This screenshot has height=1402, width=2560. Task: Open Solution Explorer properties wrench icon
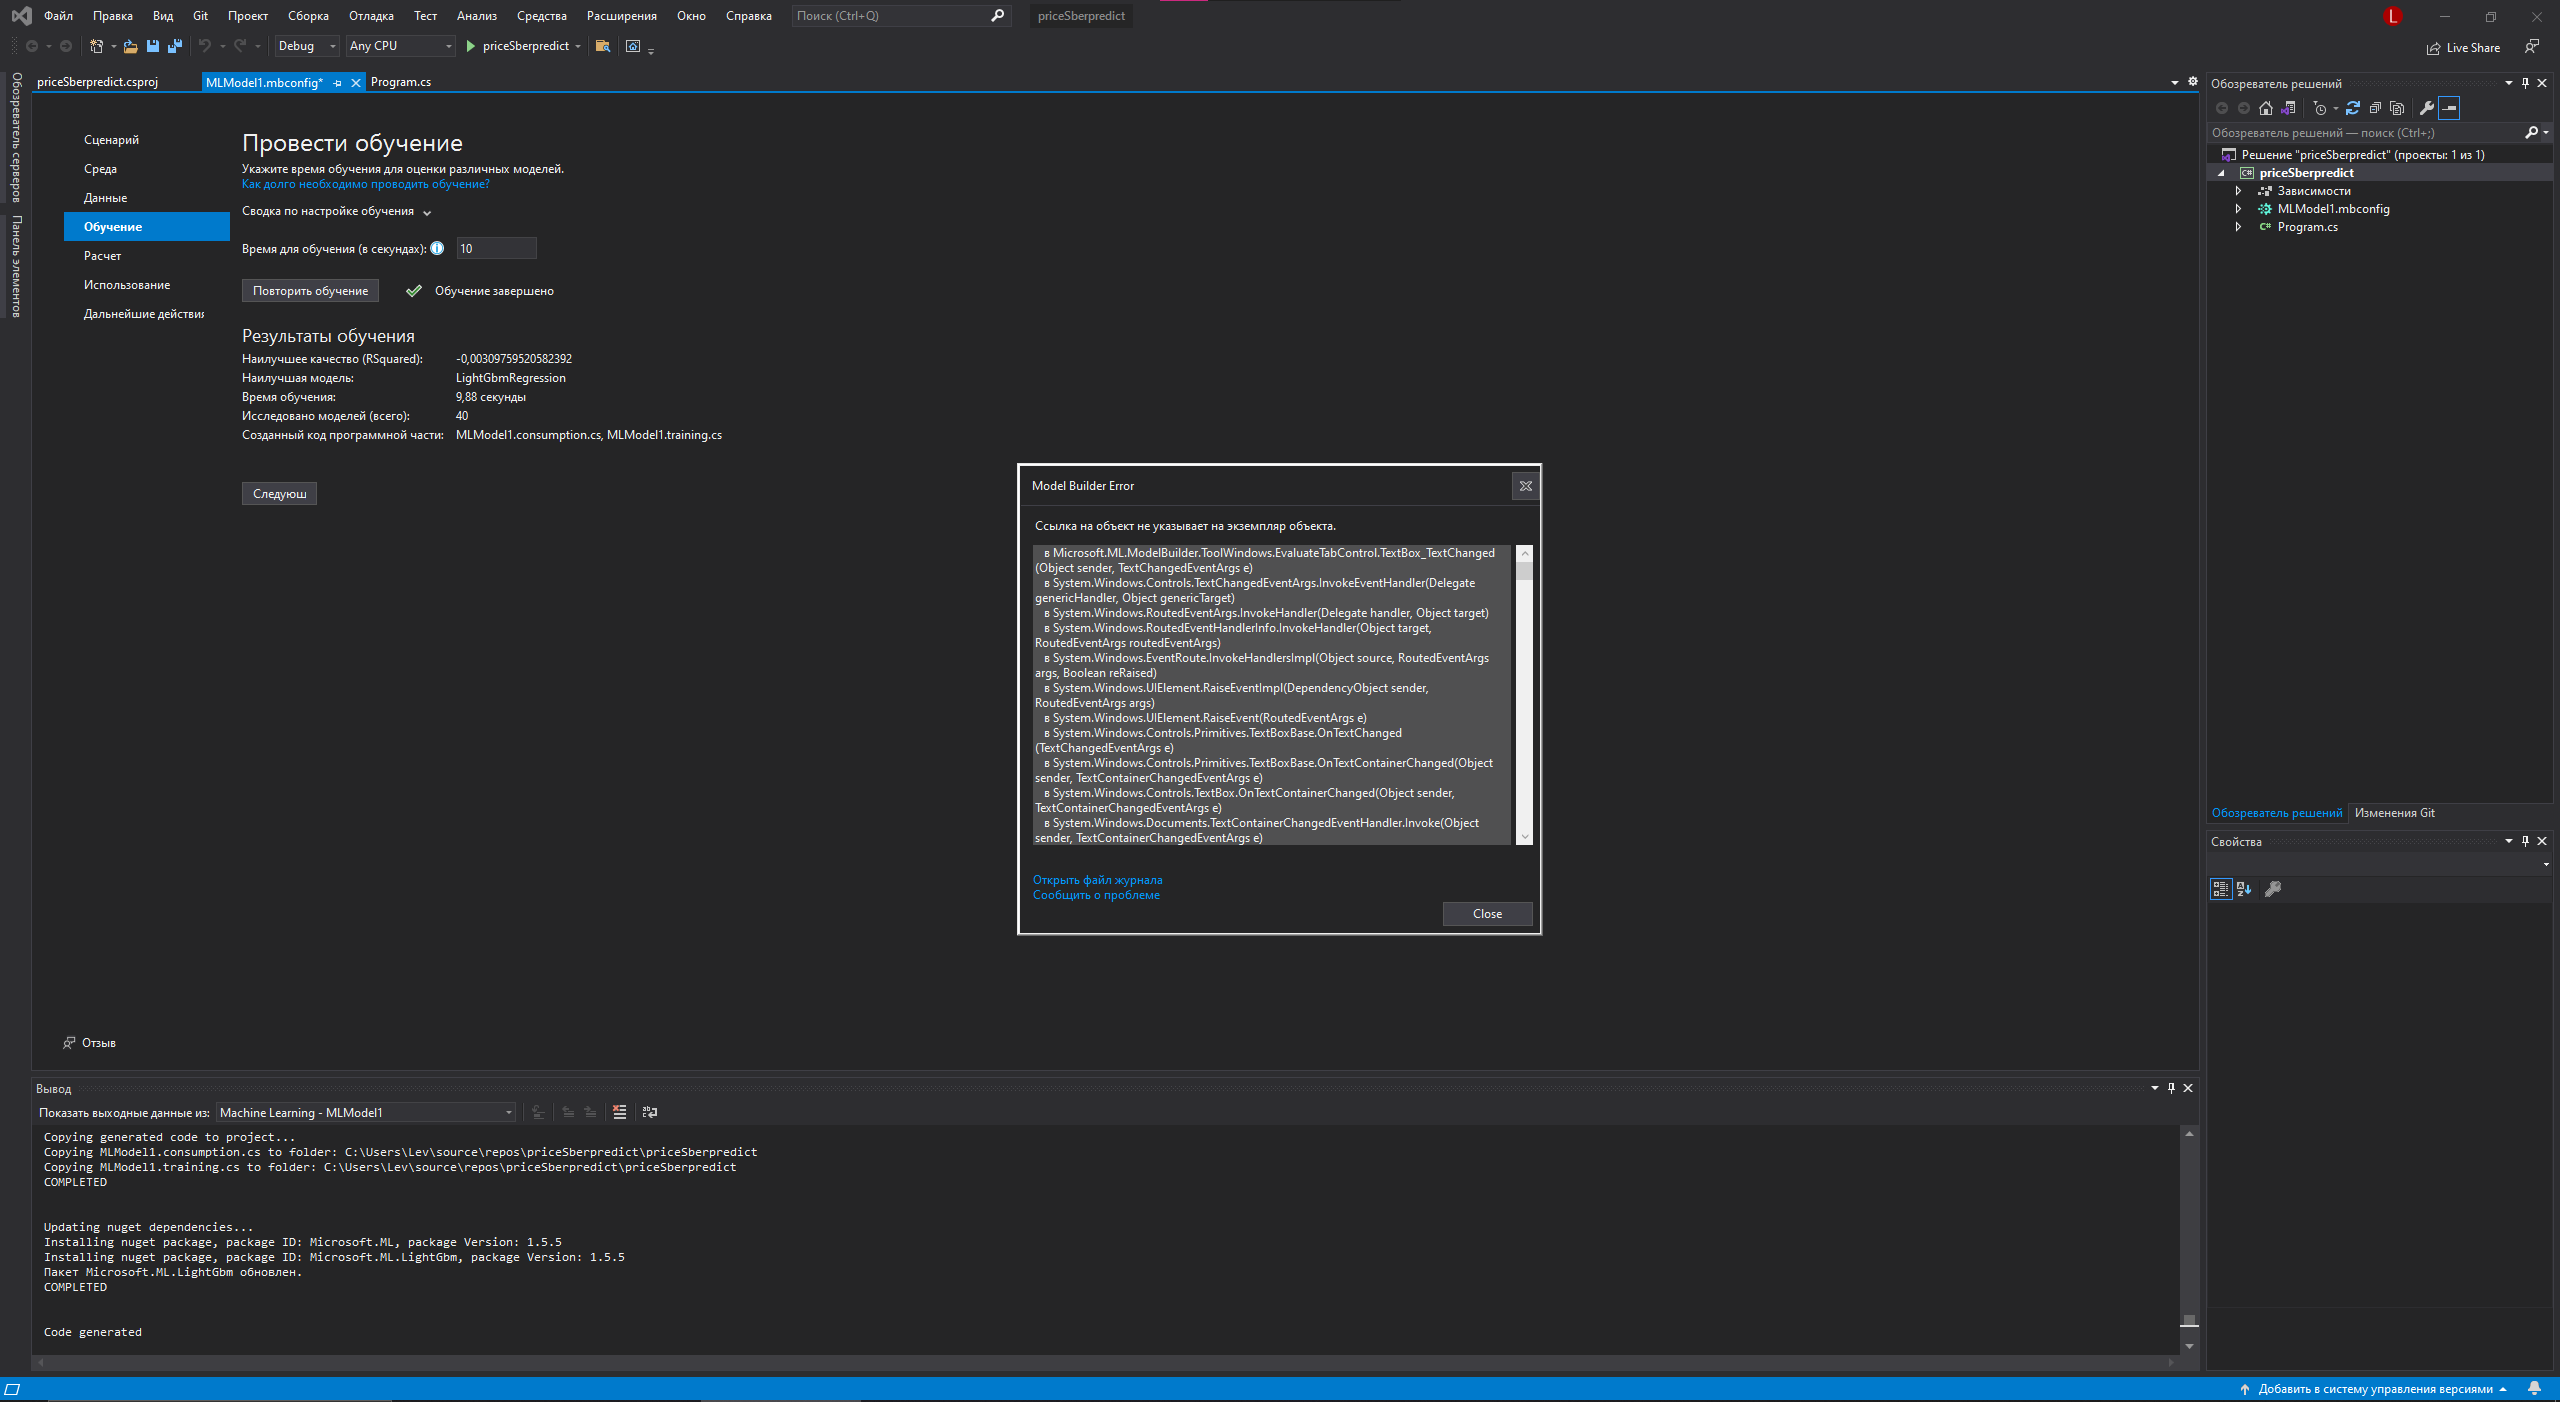(x=2427, y=108)
